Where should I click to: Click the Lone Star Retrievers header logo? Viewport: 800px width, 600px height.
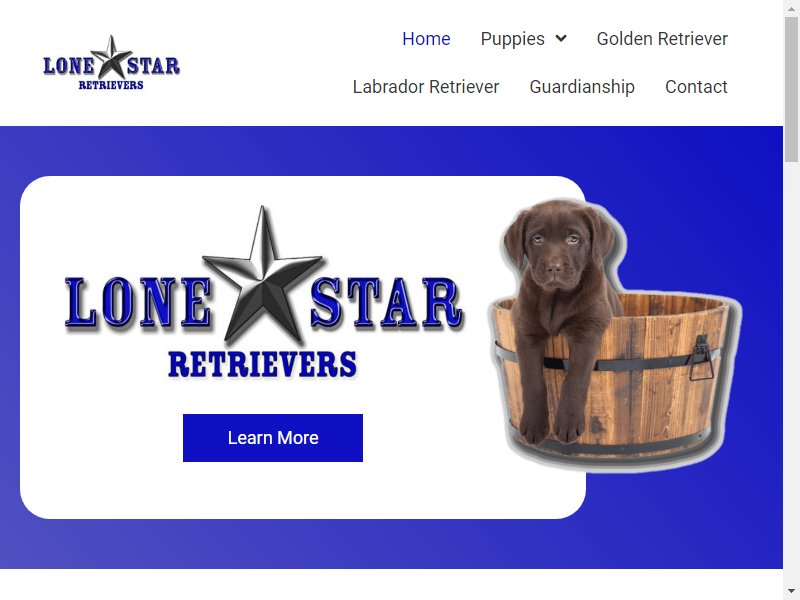point(111,63)
